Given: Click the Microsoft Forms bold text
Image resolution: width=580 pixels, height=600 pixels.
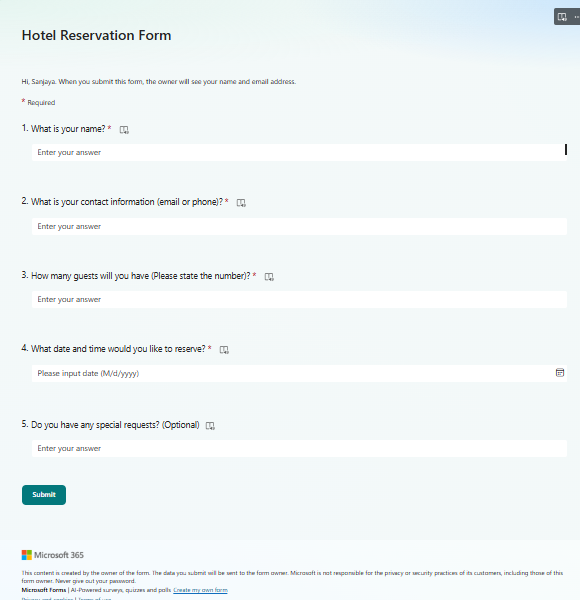Looking at the screenshot, I should (44, 590).
